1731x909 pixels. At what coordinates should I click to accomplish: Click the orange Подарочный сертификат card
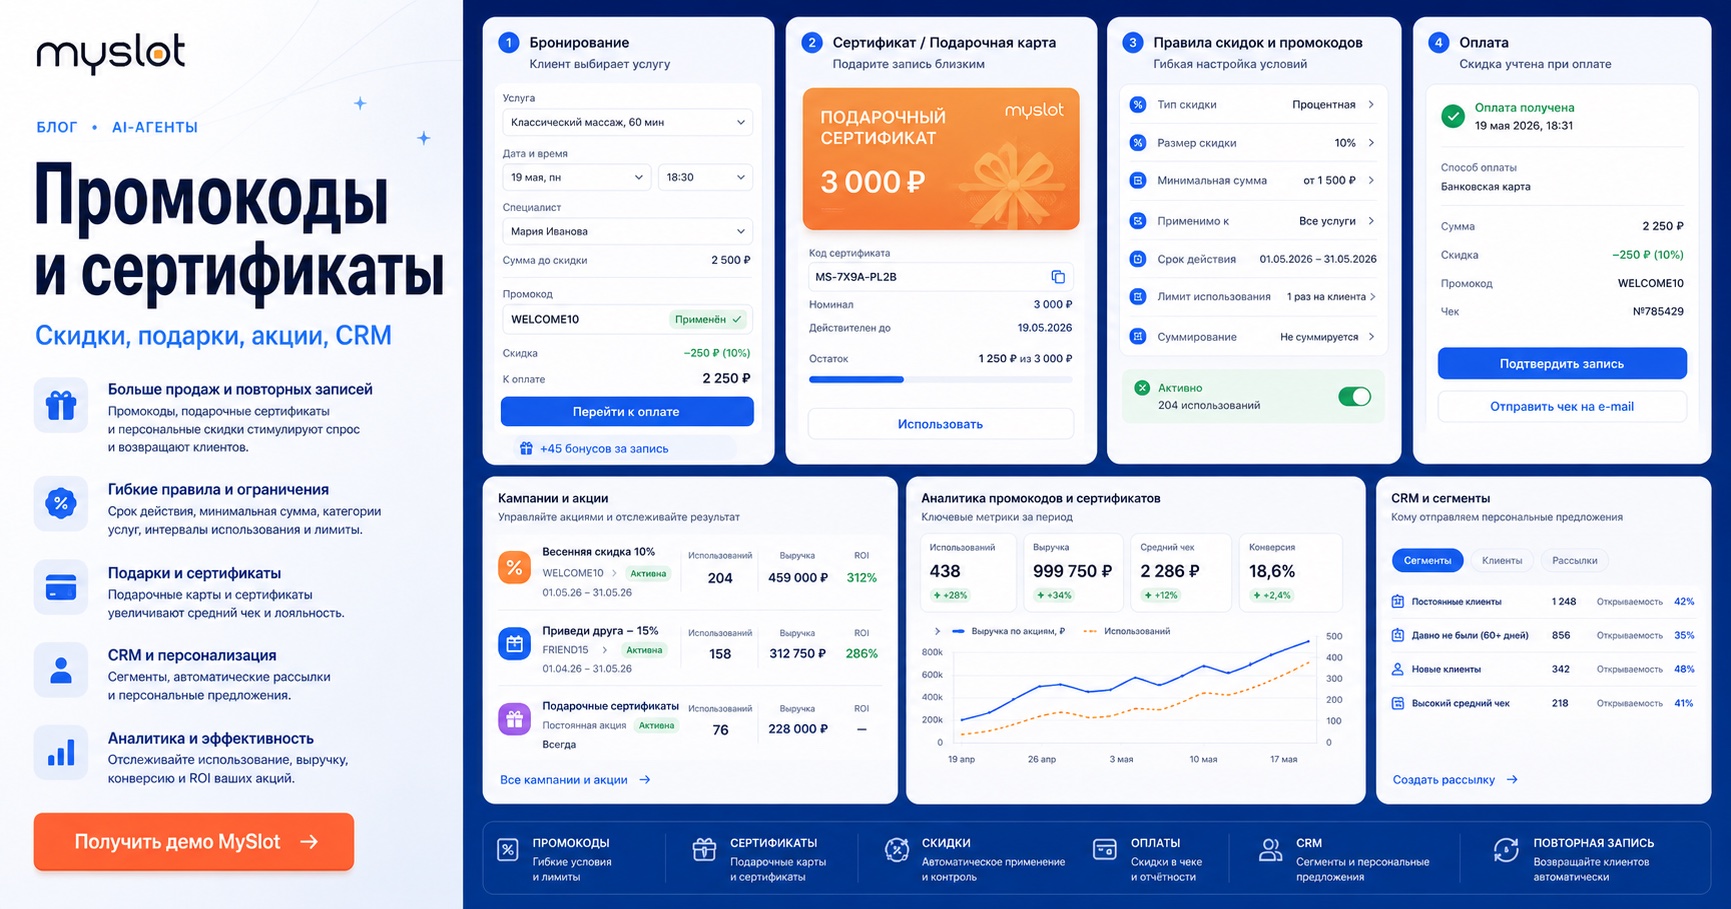[941, 159]
